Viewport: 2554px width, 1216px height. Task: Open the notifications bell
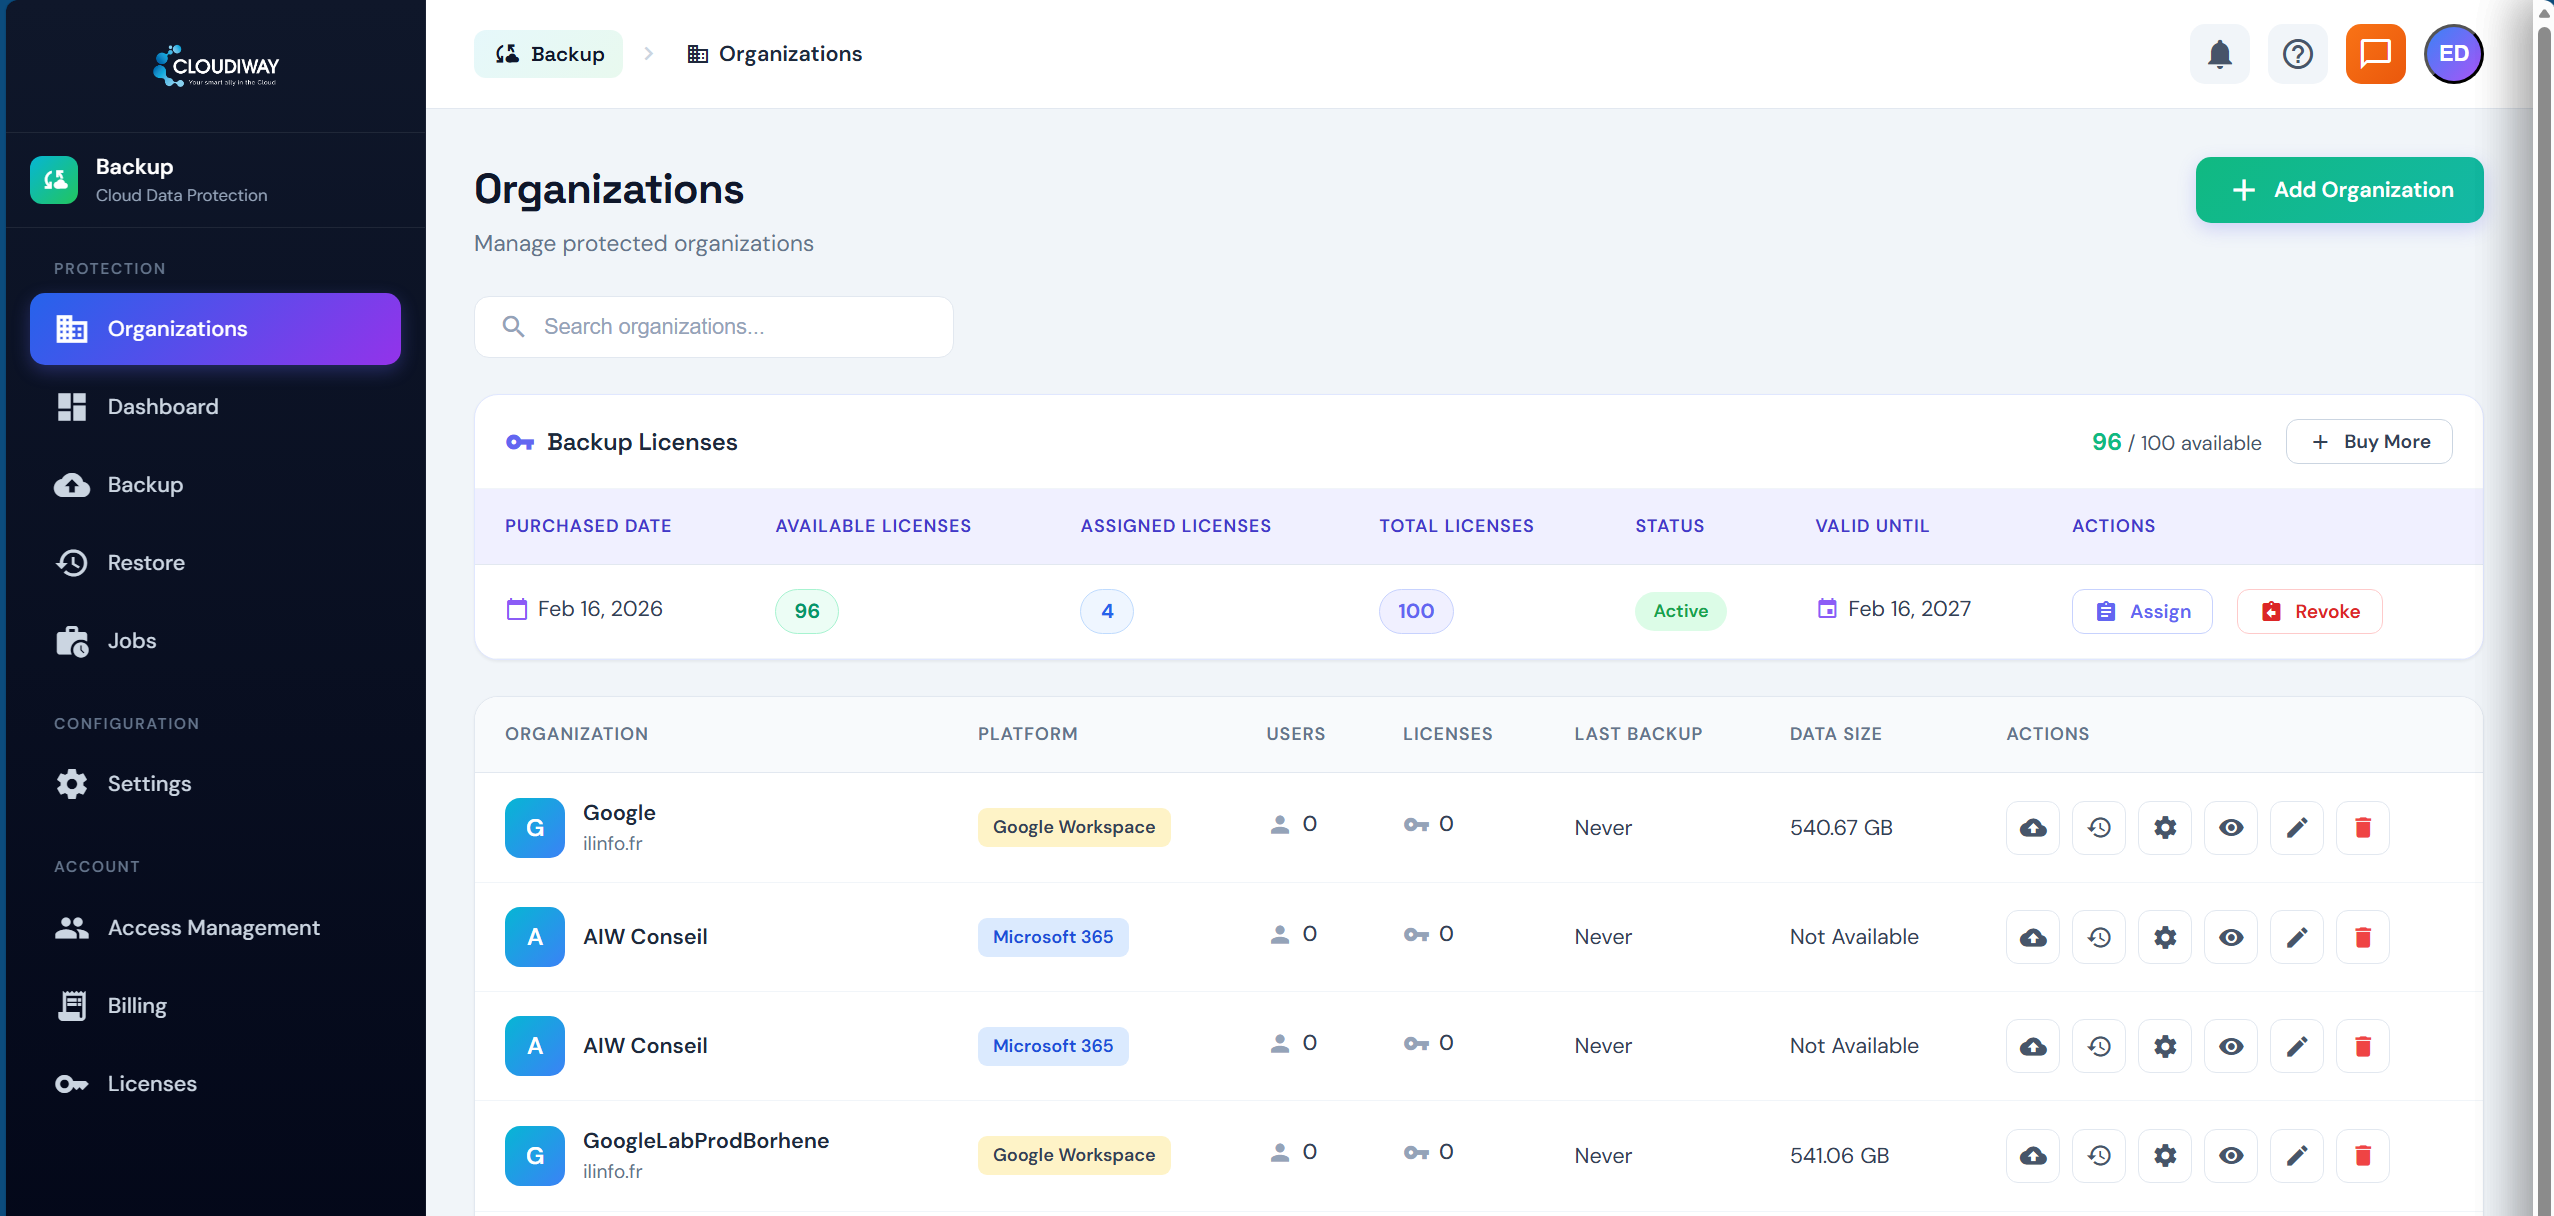2219,54
